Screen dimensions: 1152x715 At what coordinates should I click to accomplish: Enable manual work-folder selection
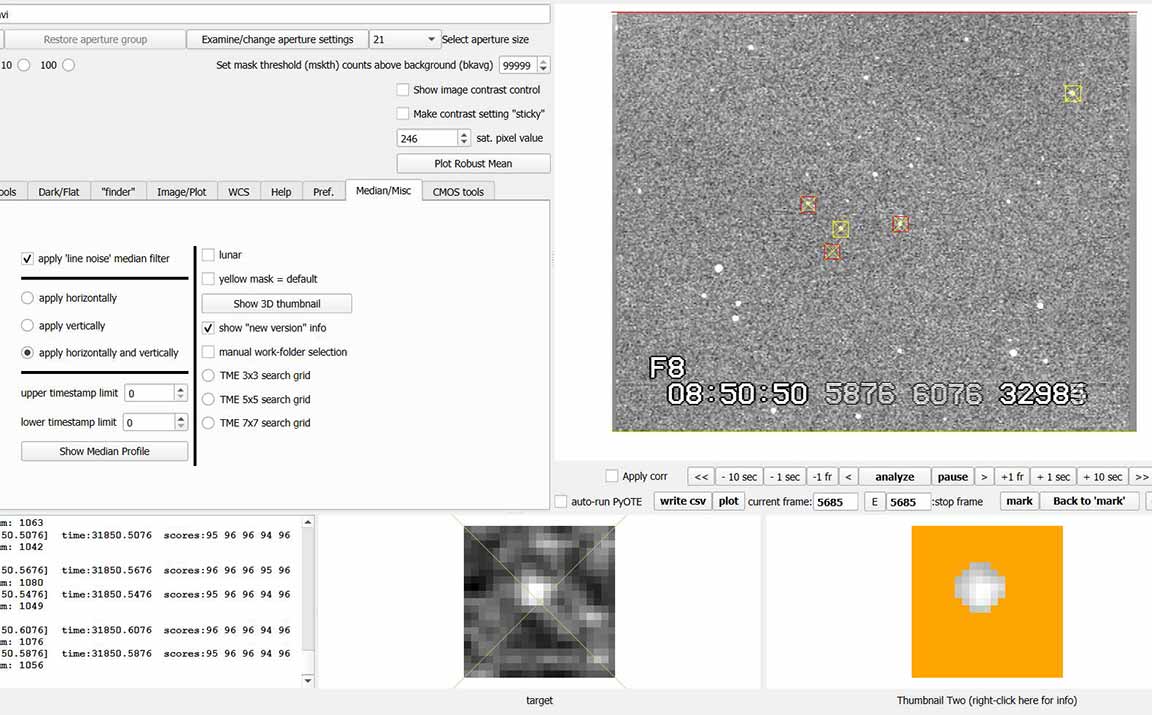tap(208, 352)
